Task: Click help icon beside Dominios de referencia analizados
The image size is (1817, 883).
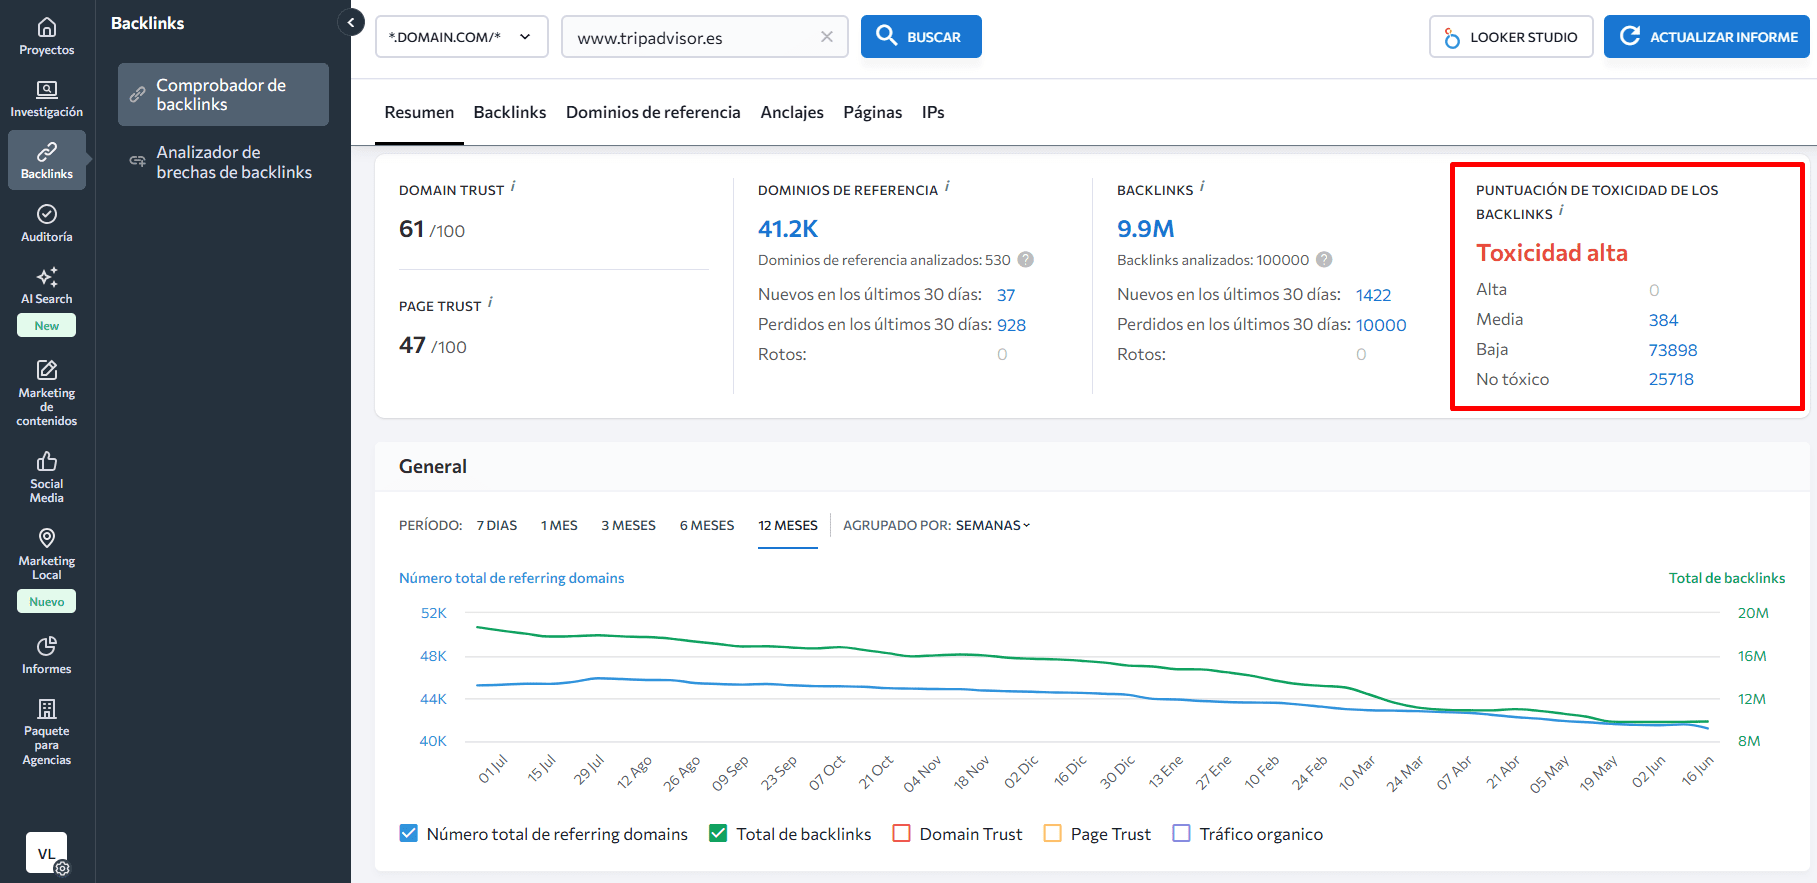Action: (1026, 260)
